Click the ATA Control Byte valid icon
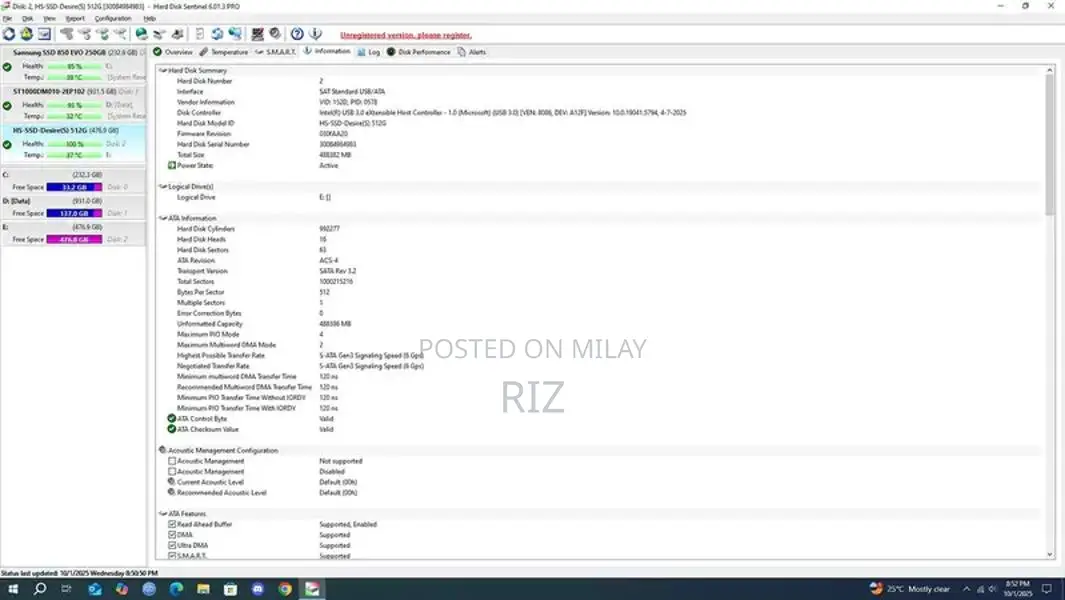 [172, 419]
